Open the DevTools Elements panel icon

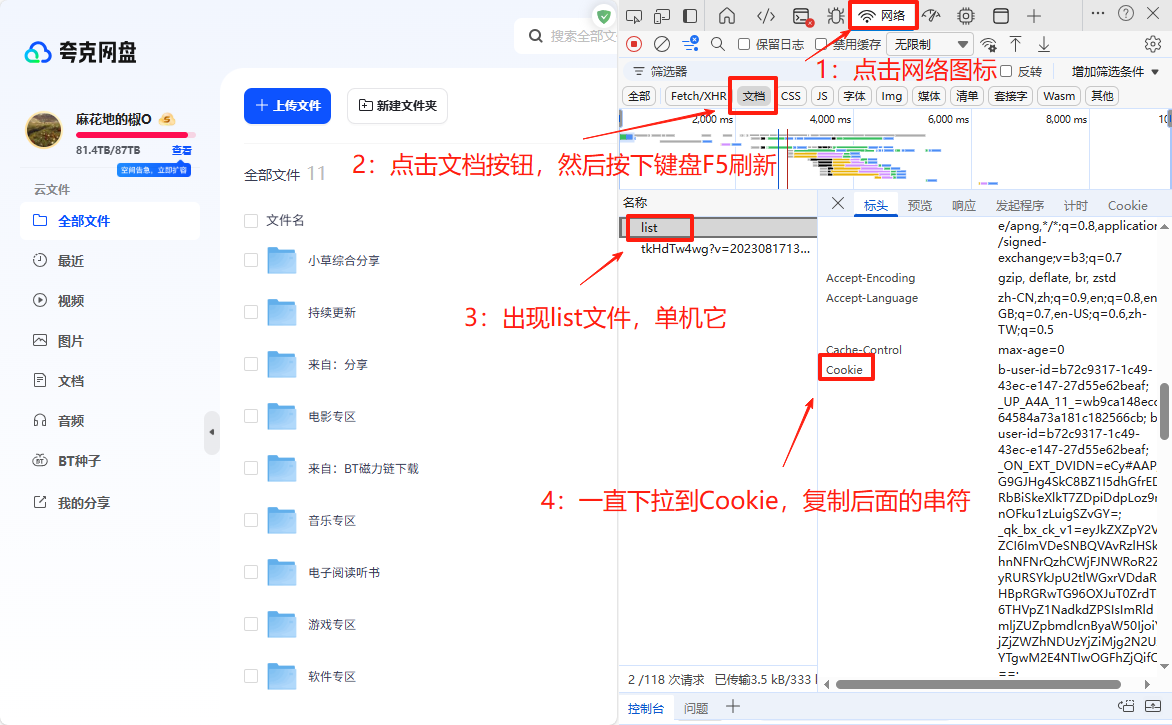click(x=766, y=16)
